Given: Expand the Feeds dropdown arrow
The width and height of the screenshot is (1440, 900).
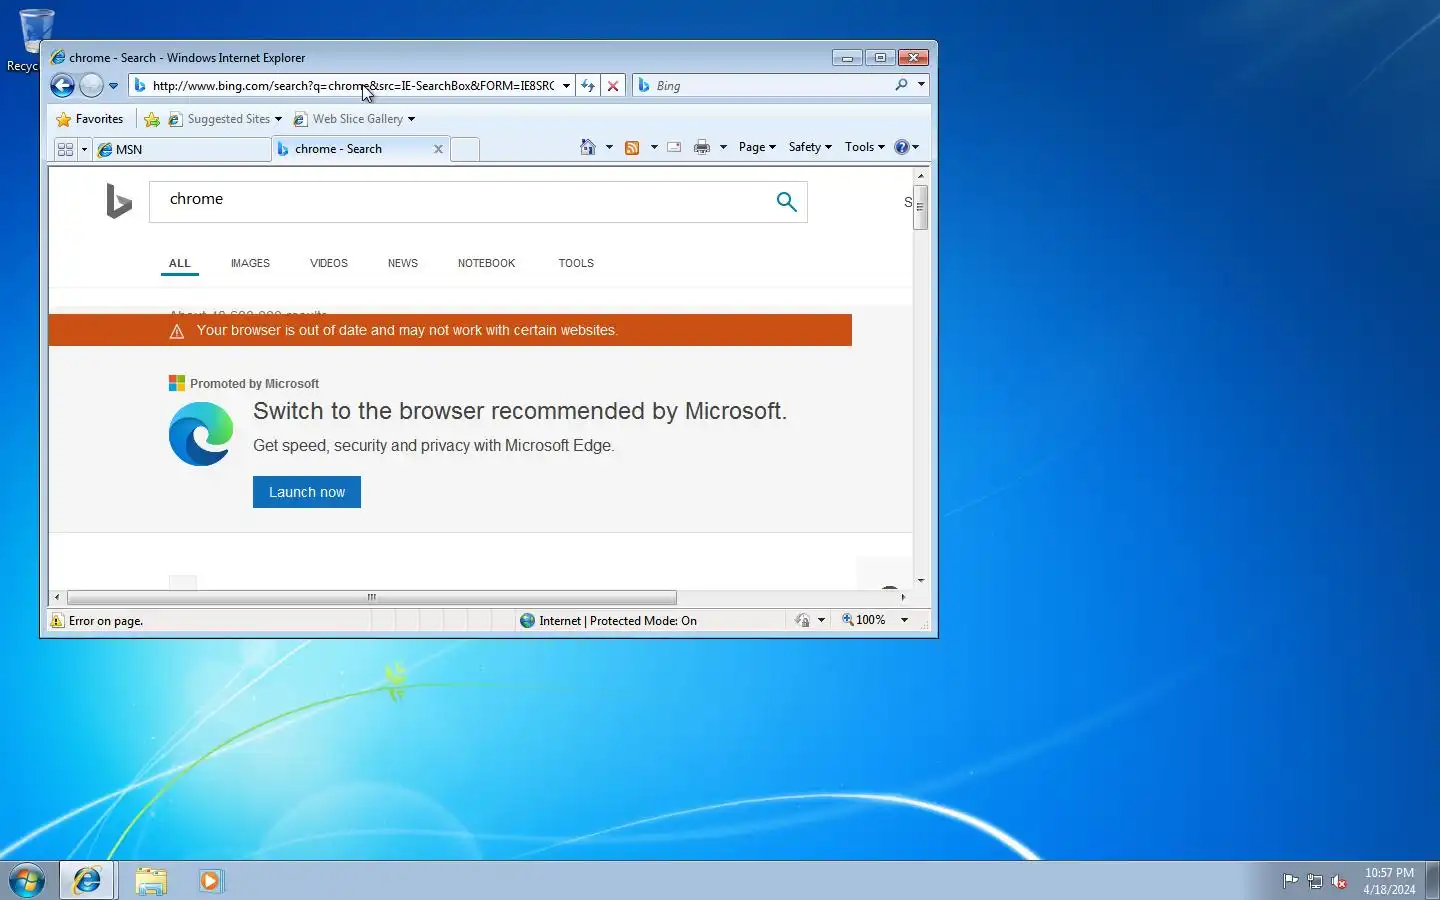Looking at the screenshot, I should tap(654, 147).
